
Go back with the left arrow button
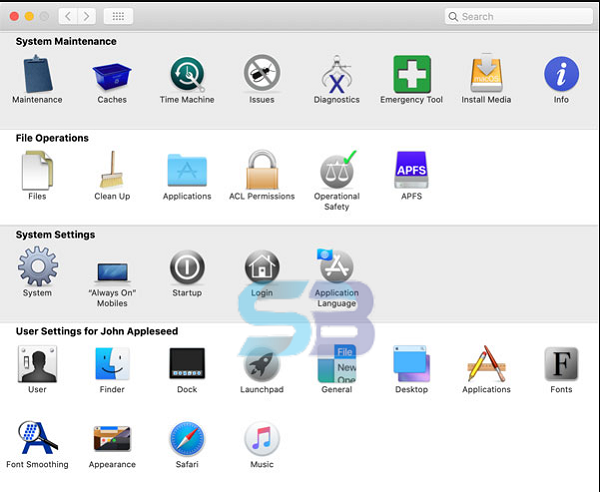tap(68, 16)
